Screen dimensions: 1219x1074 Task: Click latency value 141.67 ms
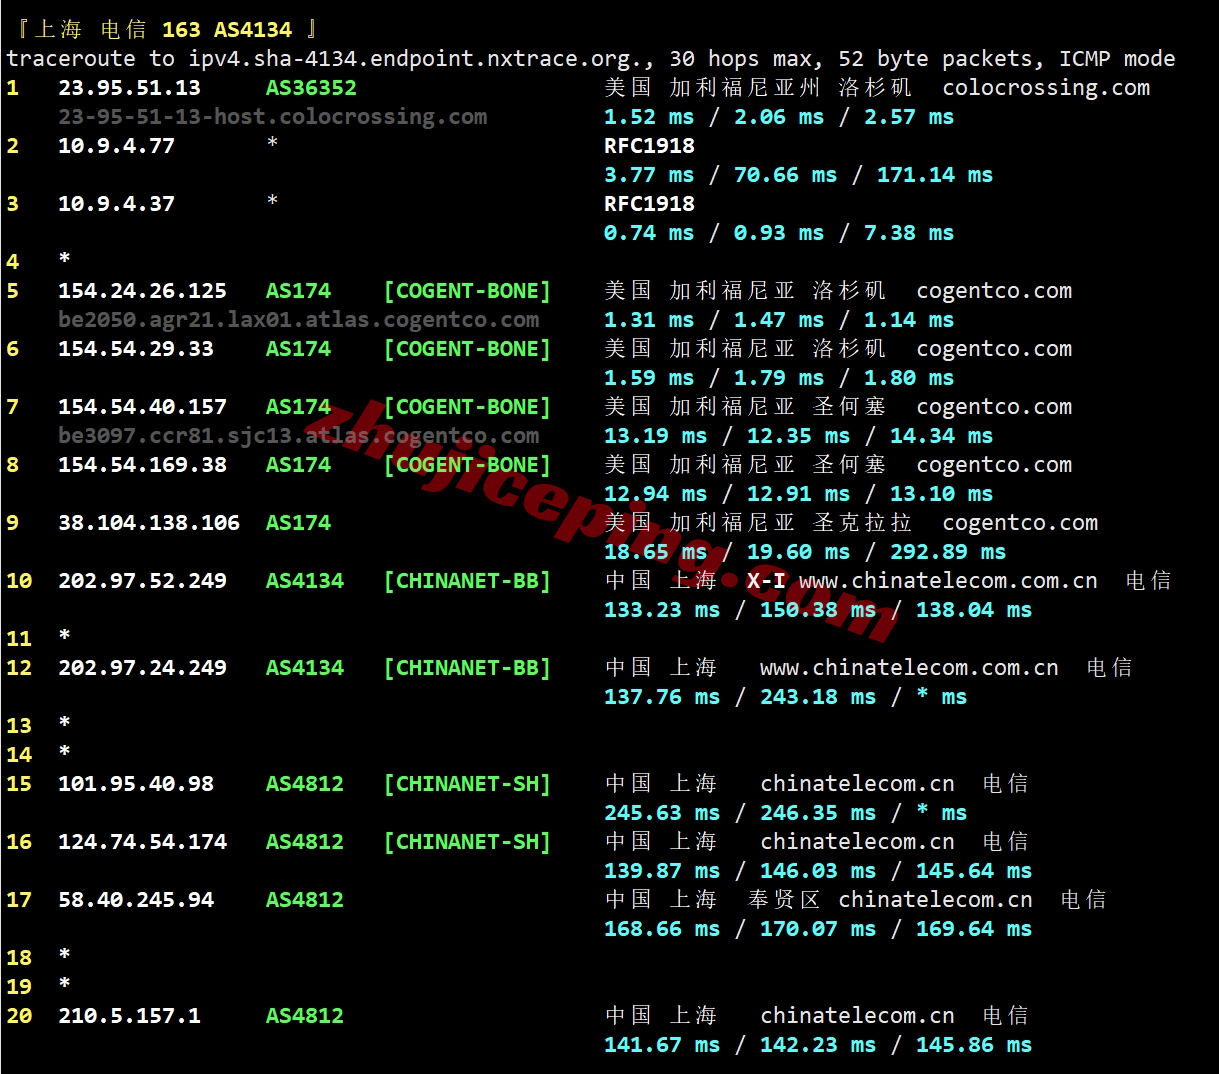tap(662, 1045)
